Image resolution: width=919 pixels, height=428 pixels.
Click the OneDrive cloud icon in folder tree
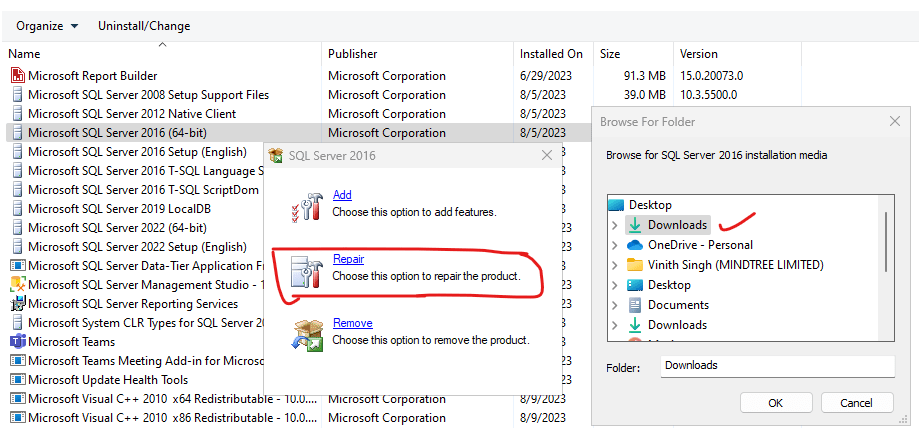[x=635, y=244]
